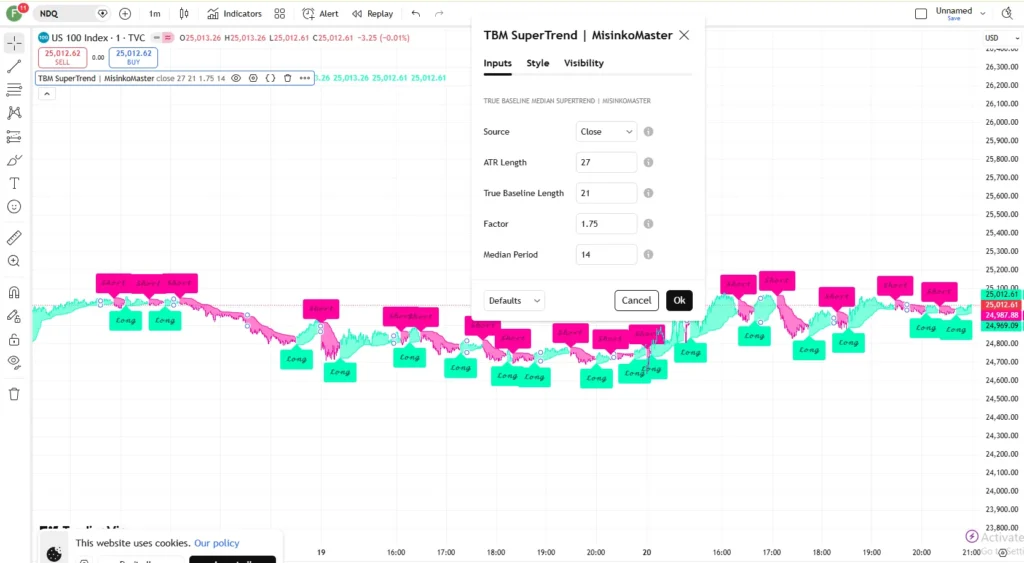Open the Source Close dropdown

[606, 131]
